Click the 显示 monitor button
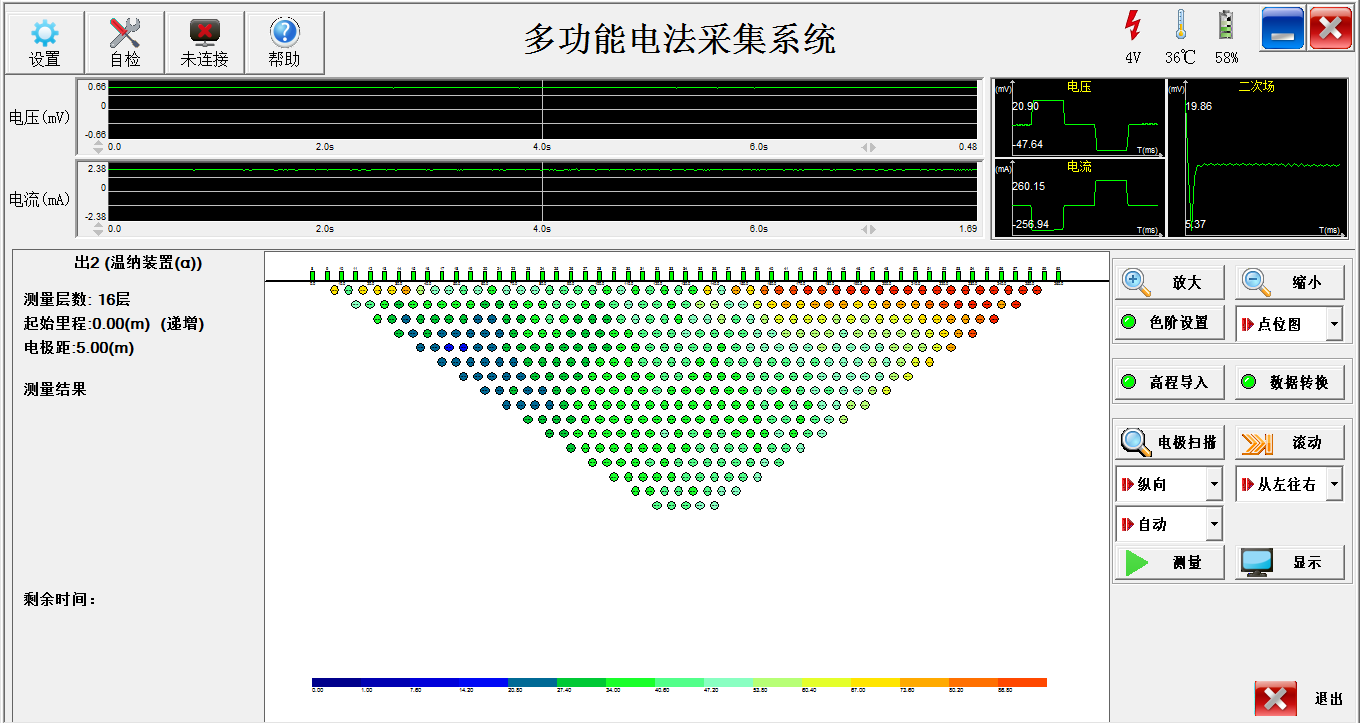This screenshot has width=1360, height=723. coord(1289,562)
